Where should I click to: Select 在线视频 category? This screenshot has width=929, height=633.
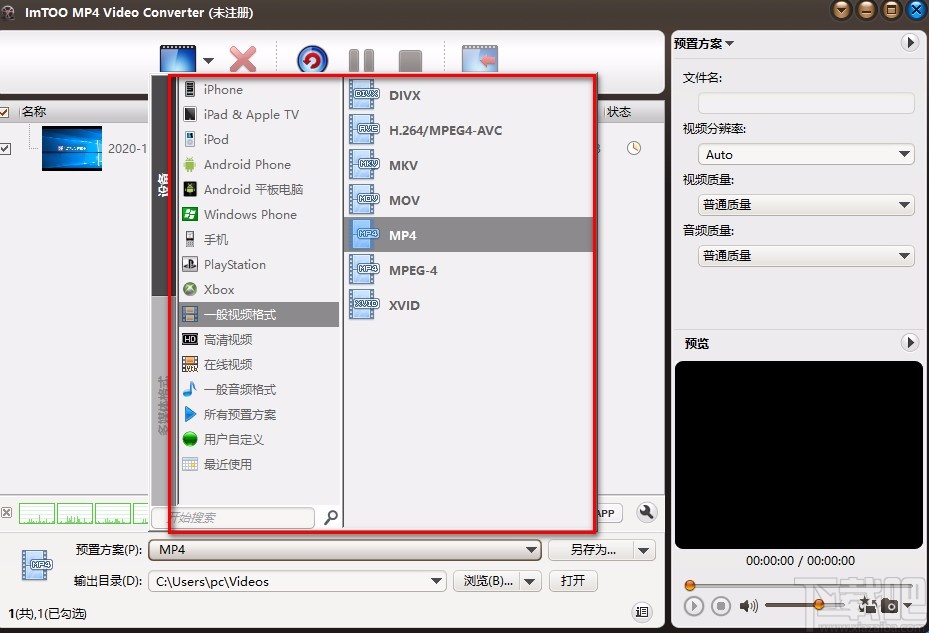click(x=259, y=364)
